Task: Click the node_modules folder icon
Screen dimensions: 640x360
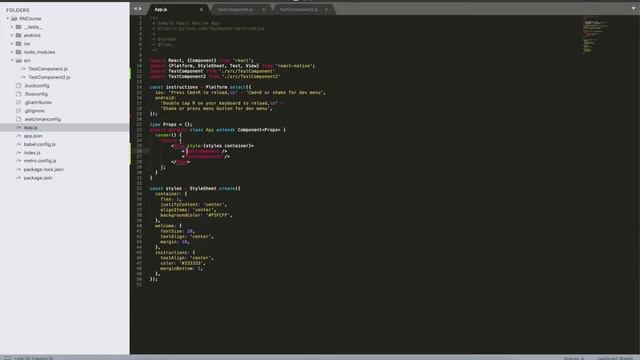Action: tap(18, 52)
